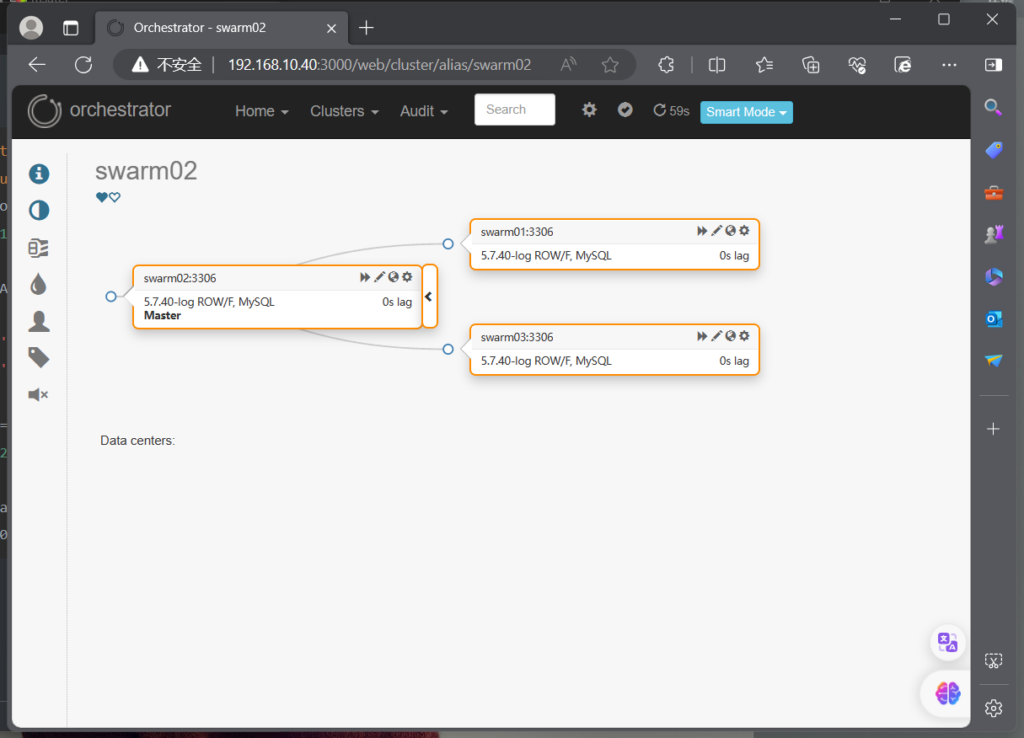Image resolution: width=1024 pixels, height=738 pixels.
Task: Click the not secure warning badge
Action: point(167,65)
